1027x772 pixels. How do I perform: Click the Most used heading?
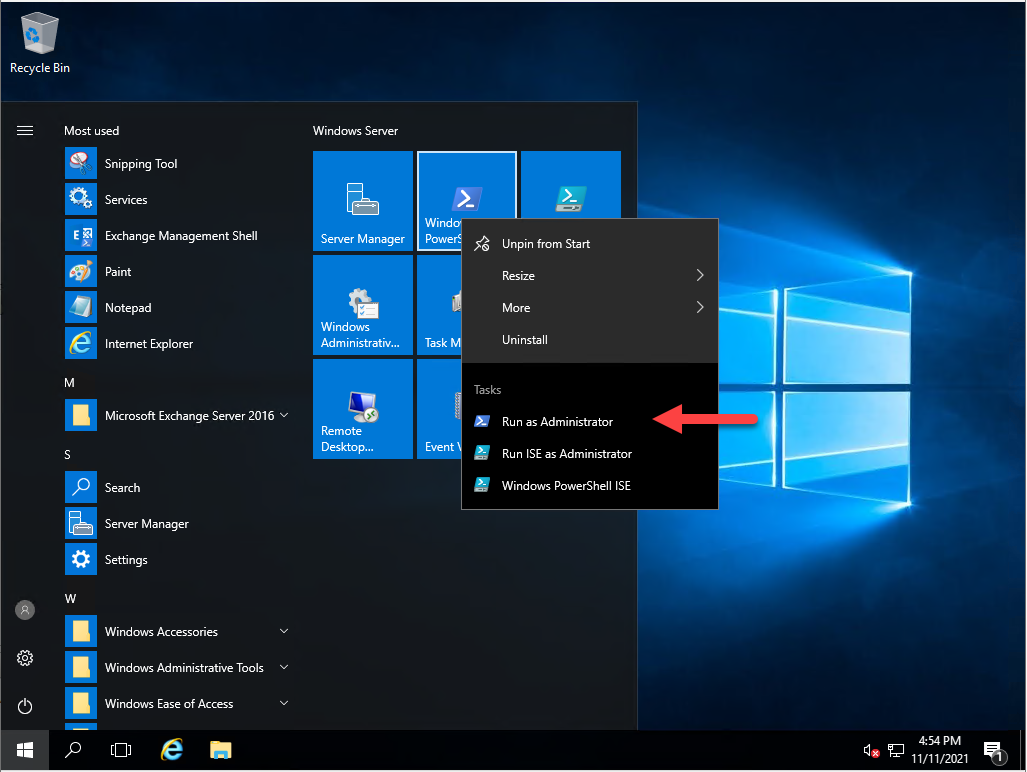[92, 131]
